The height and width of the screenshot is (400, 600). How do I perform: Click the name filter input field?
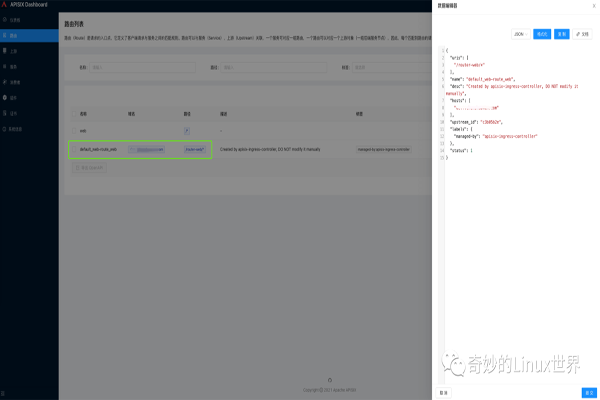pyautogui.click(x=142, y=67)
